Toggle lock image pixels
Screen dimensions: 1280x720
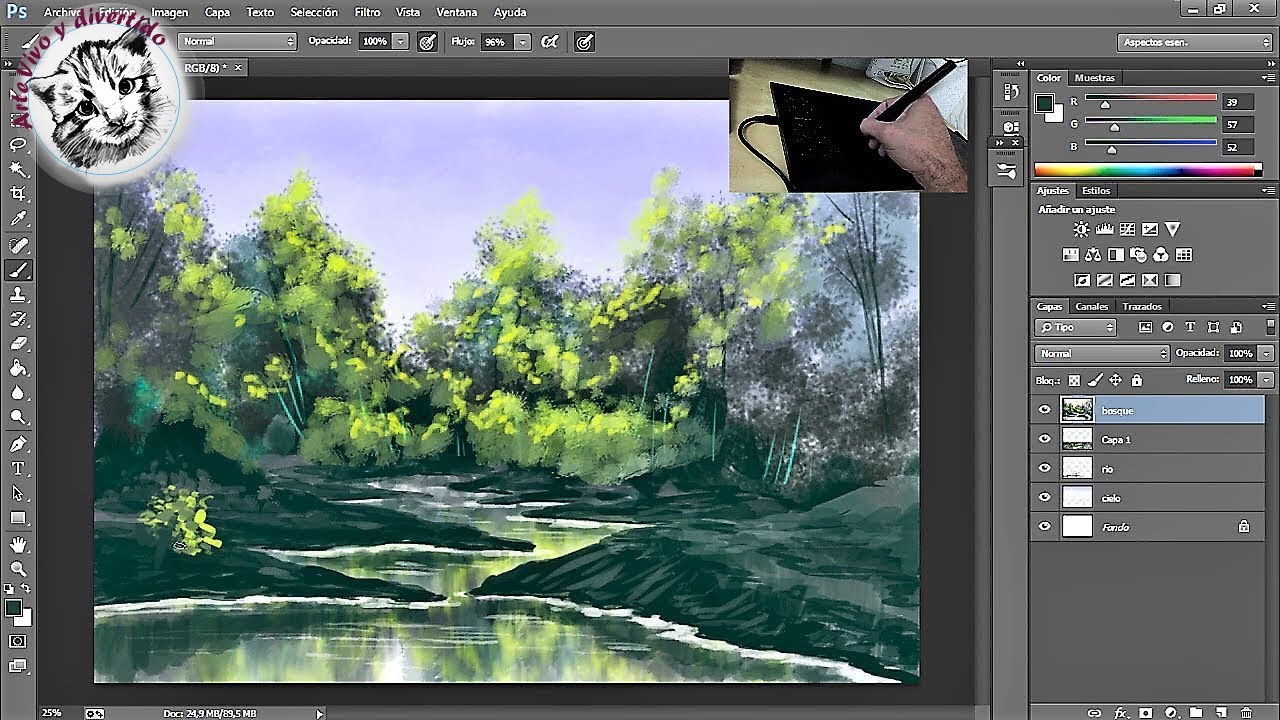pos(1095,380)
